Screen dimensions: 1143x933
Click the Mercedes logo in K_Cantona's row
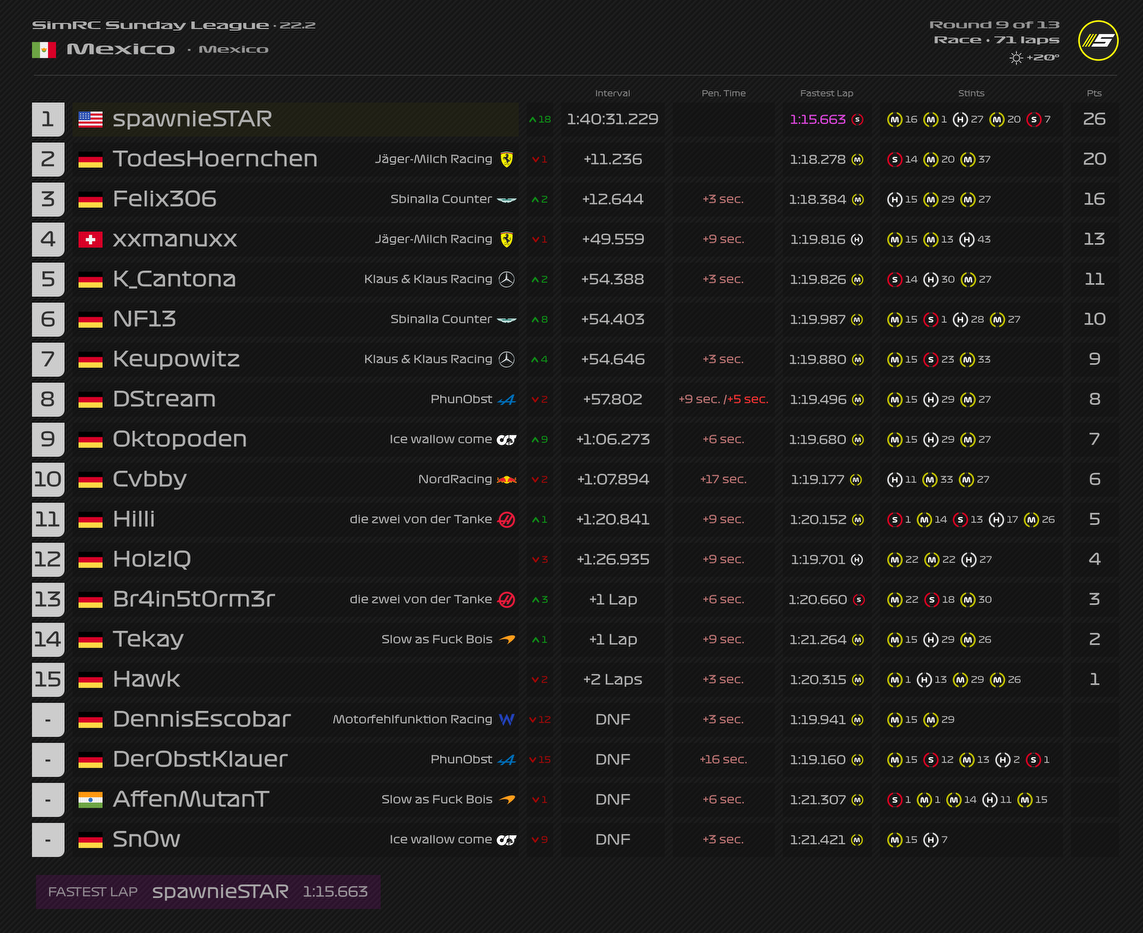pos(507,279)
